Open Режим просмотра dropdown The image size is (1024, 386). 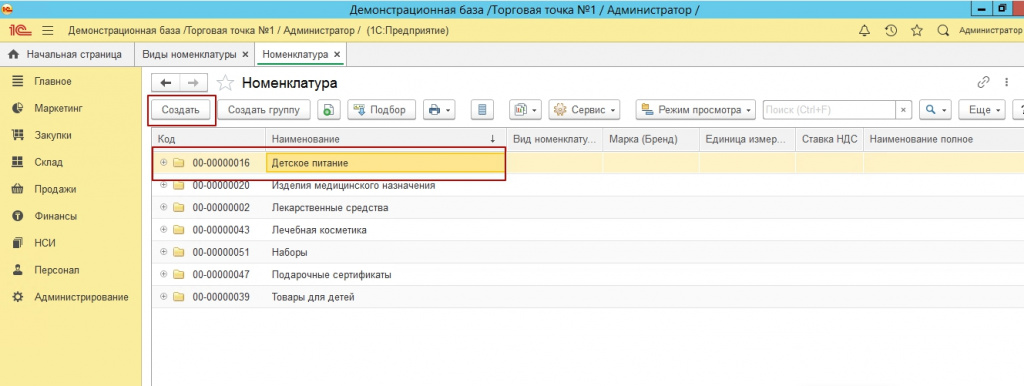(x=696, y=110)
